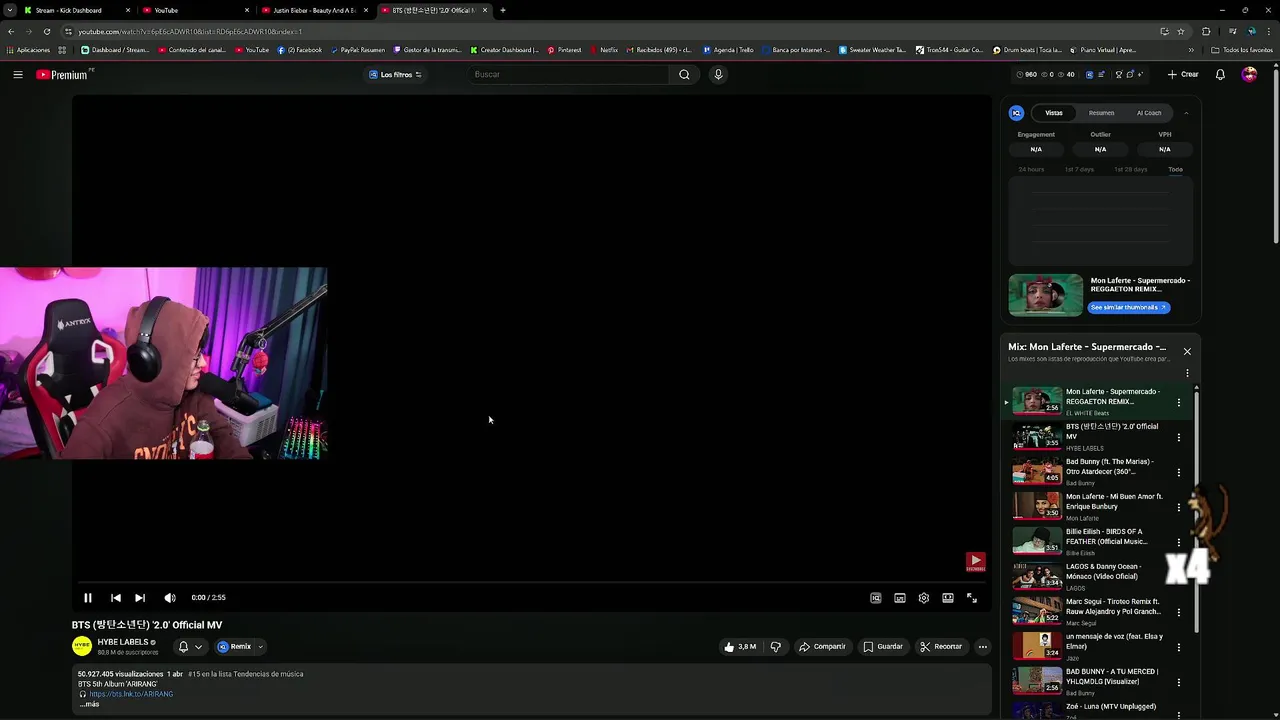Choose the 24 hours range
1280x720 pixels.
coord(1031,169)
